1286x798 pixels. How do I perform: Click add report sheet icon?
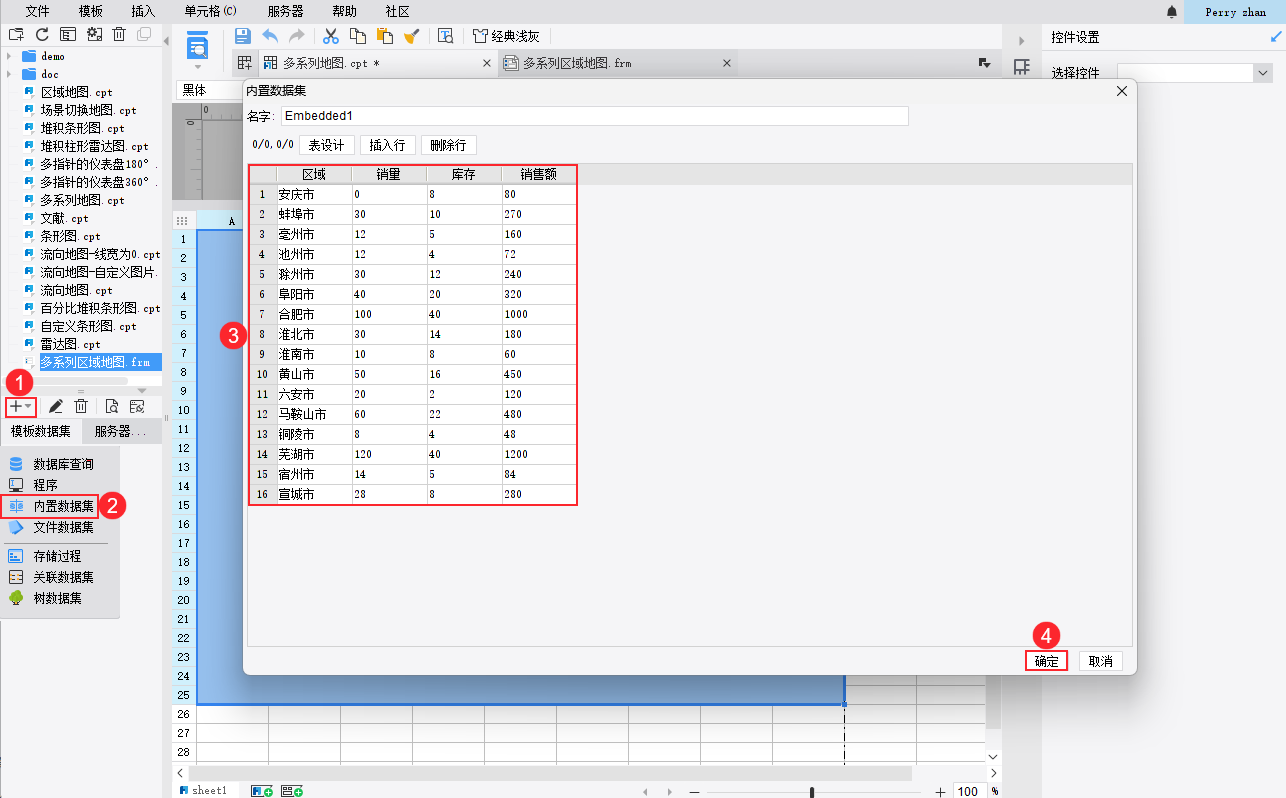pos(262,791)
